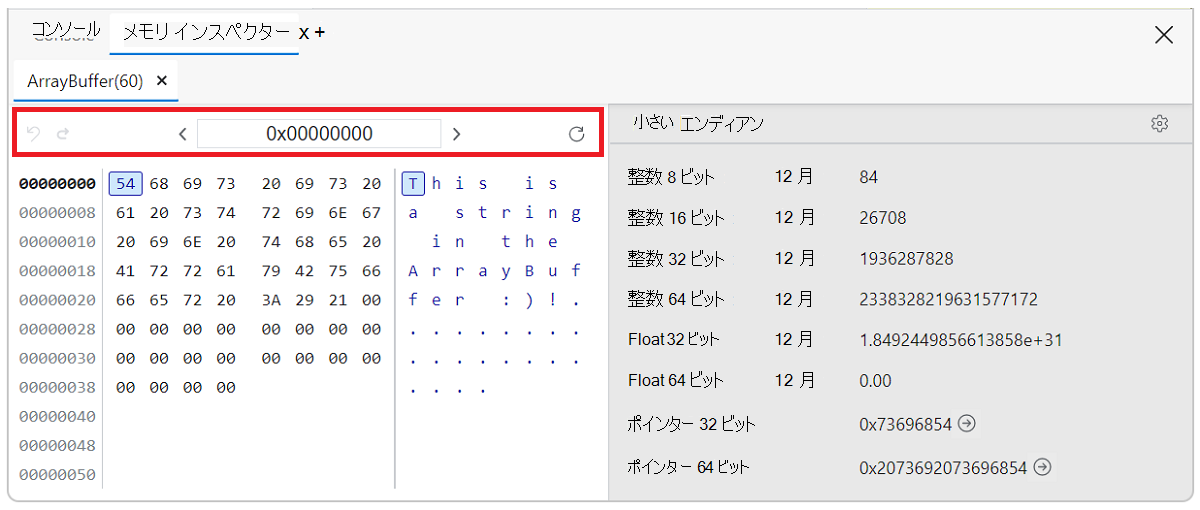Change 整数 32 ビット display format
The width and height of the screenshot is (1200, 510).
point(794,259)
